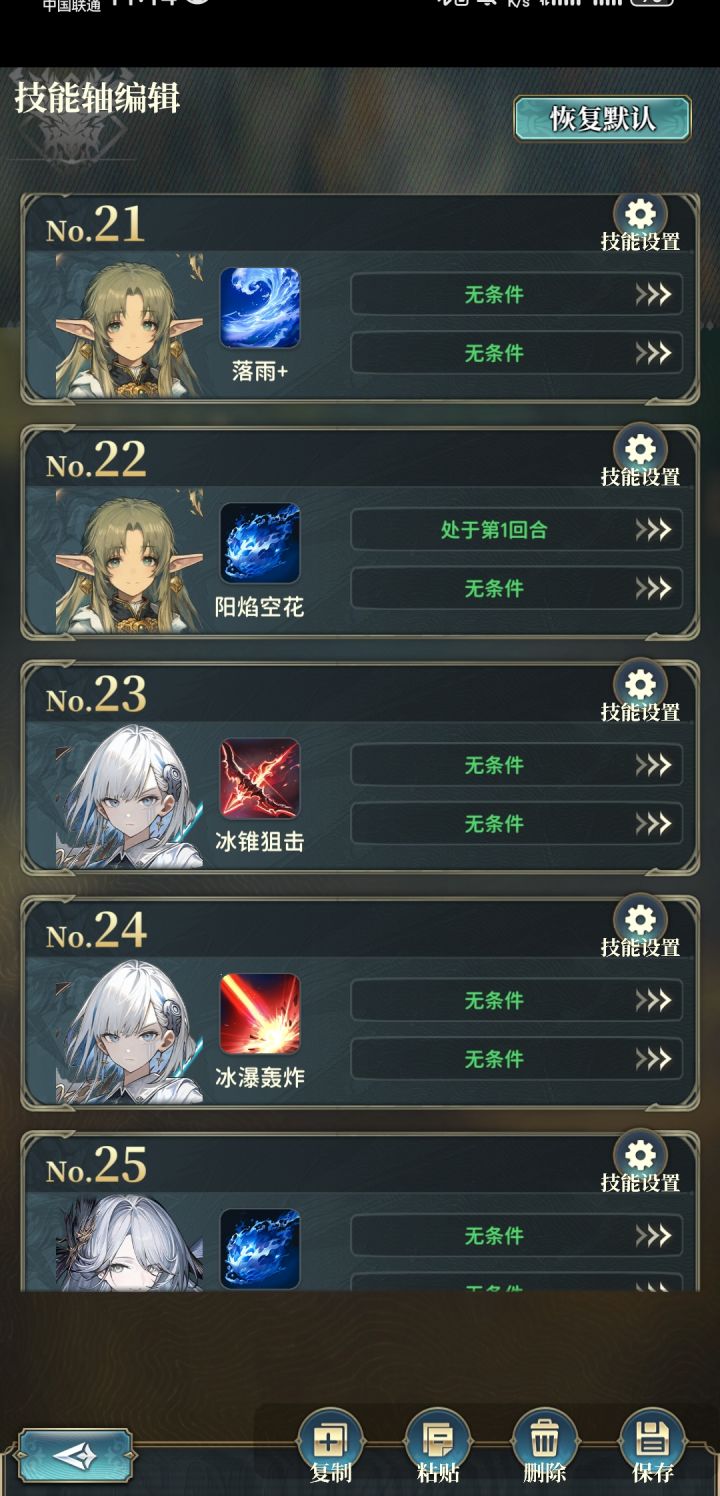
Task: Open skill settings gear for No.21
Action: coord(640,215)
